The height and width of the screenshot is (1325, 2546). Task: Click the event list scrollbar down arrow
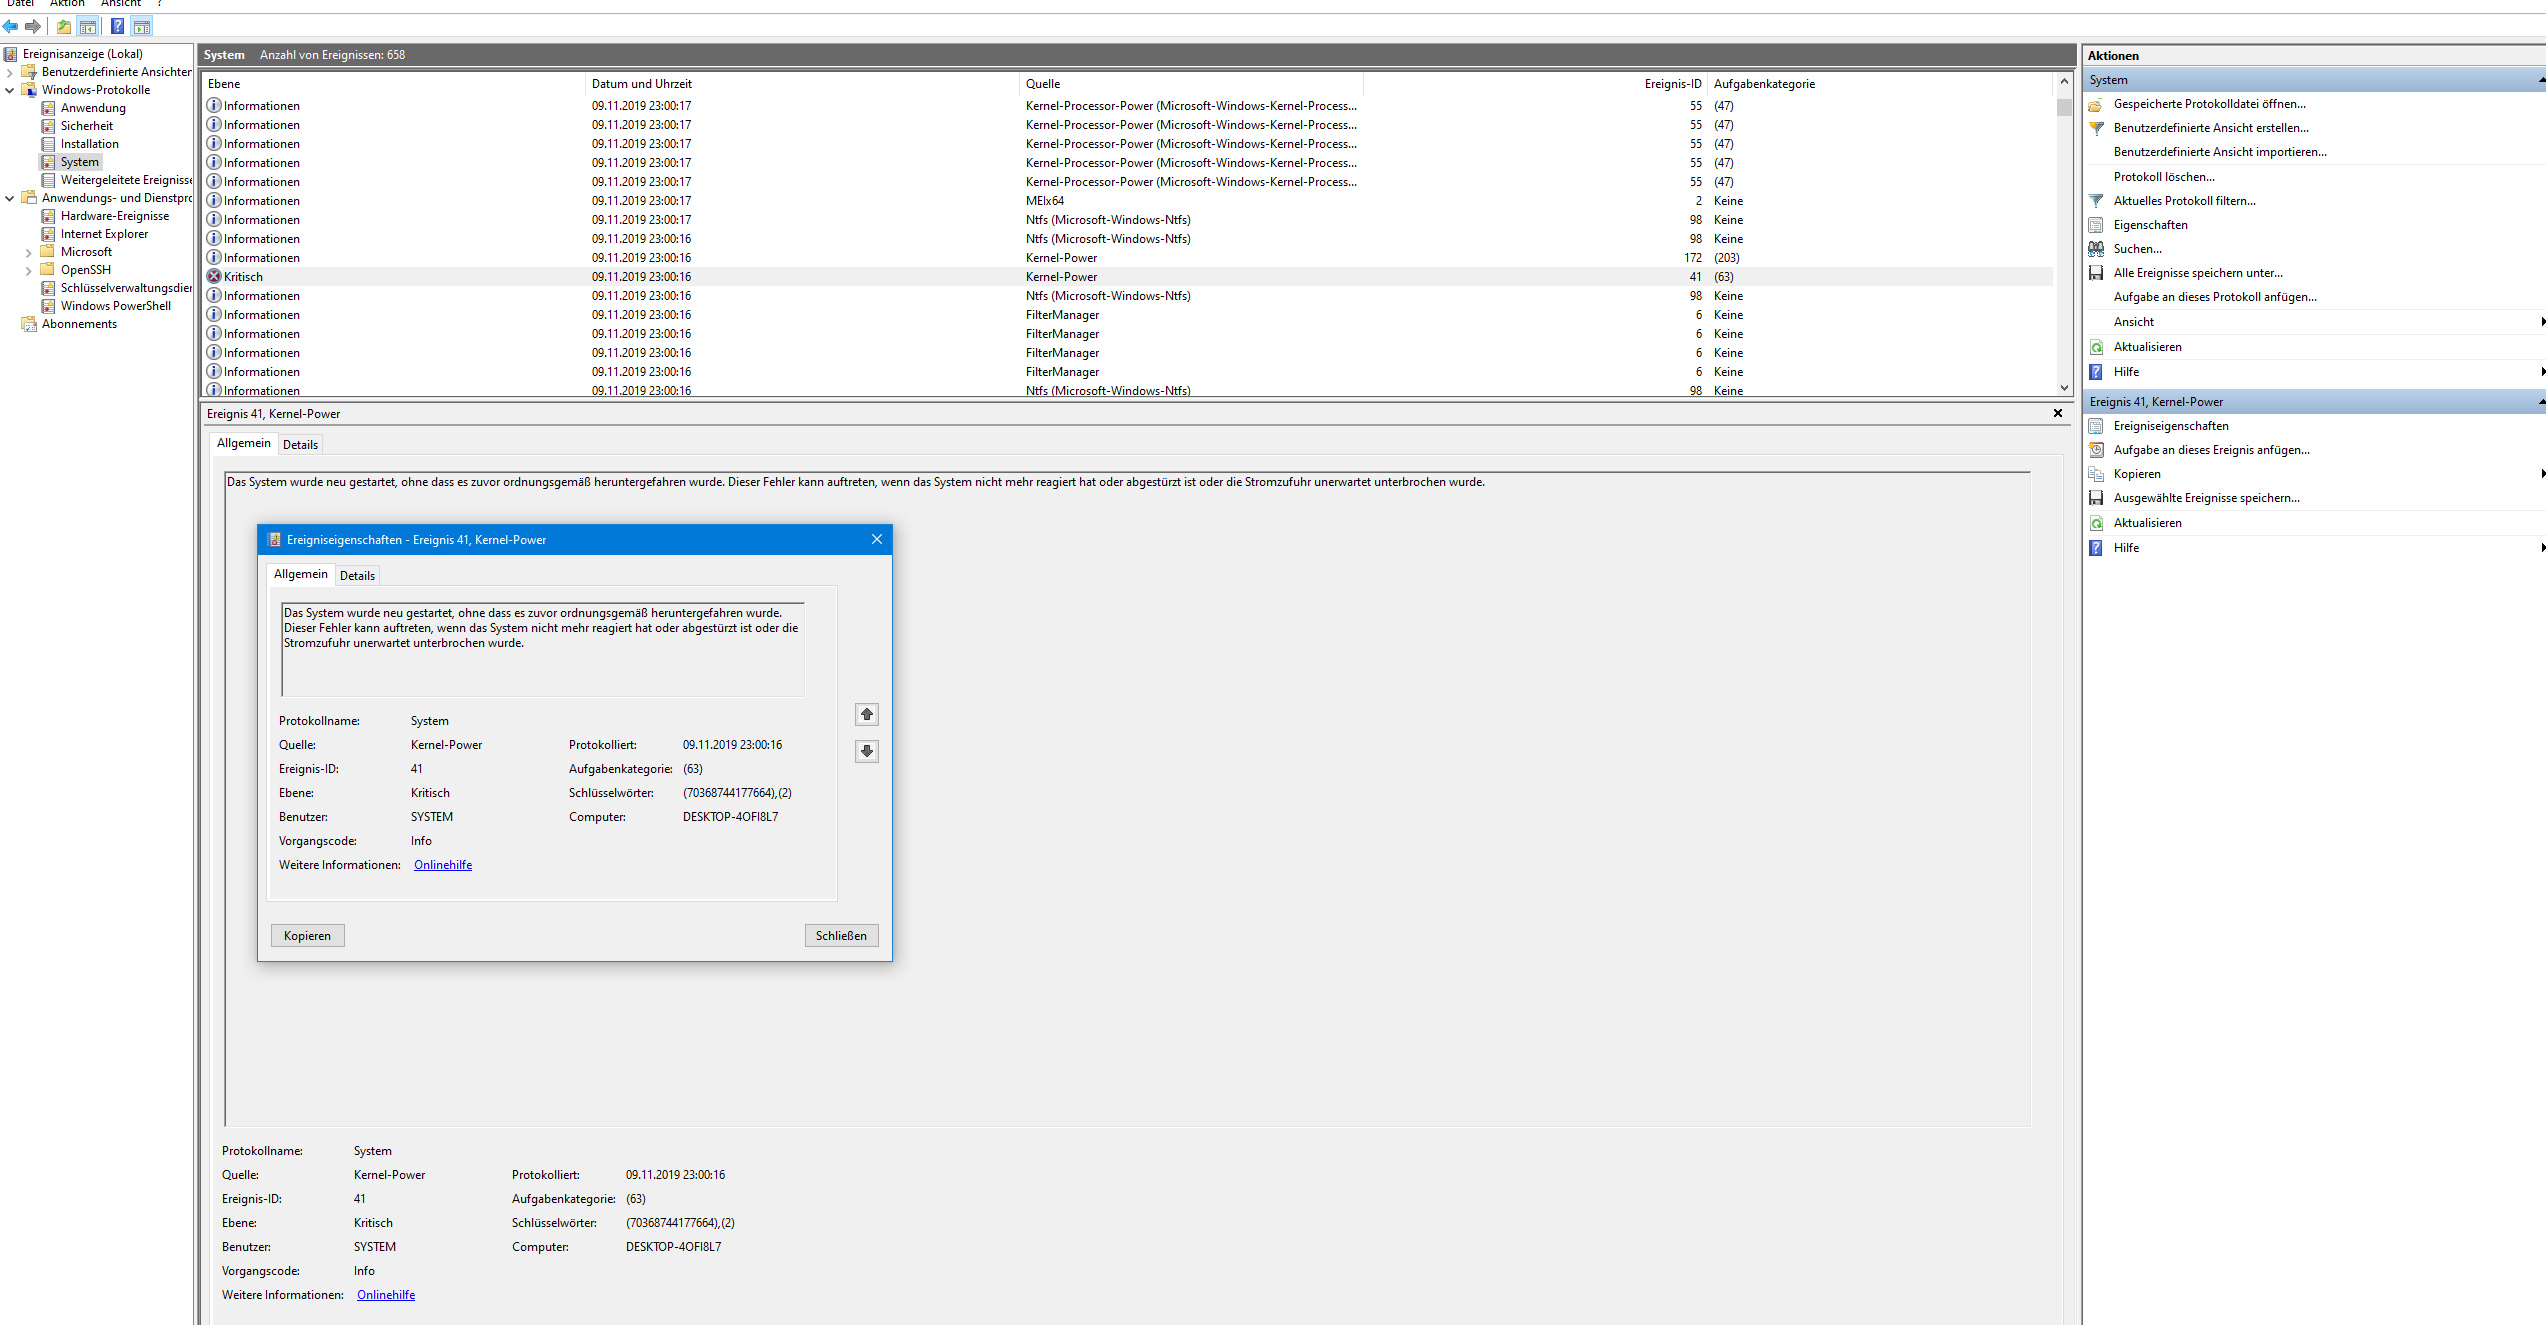click(2064, 388)
